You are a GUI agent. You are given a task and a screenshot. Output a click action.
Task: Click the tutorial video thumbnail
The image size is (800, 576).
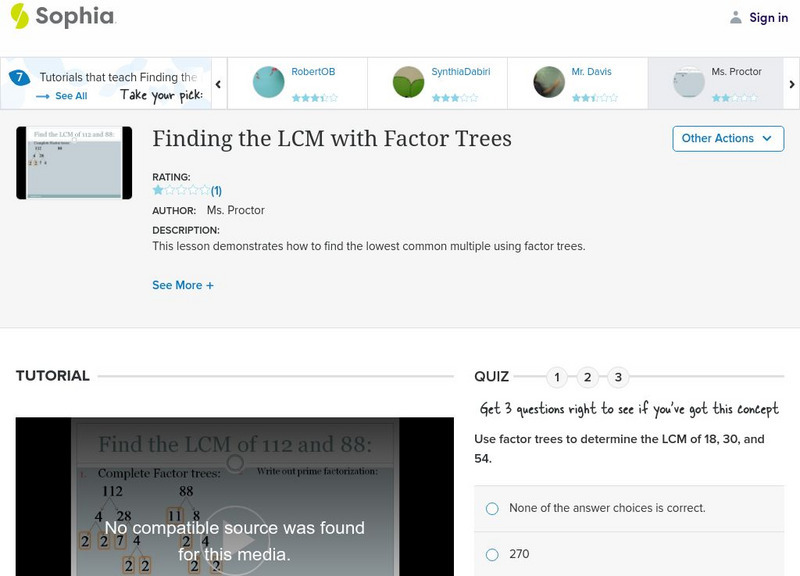pos(72,163)
